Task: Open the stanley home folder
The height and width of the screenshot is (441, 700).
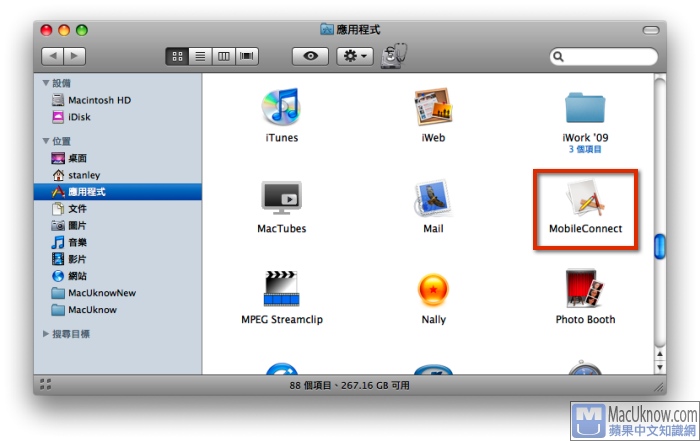Action: tap(118, 175)
